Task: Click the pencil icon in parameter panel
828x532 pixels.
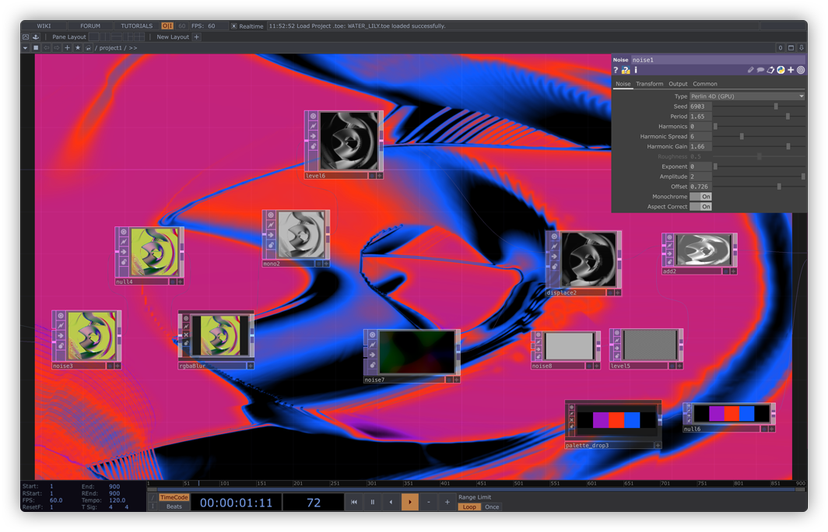Action: [x=751, y=70]
